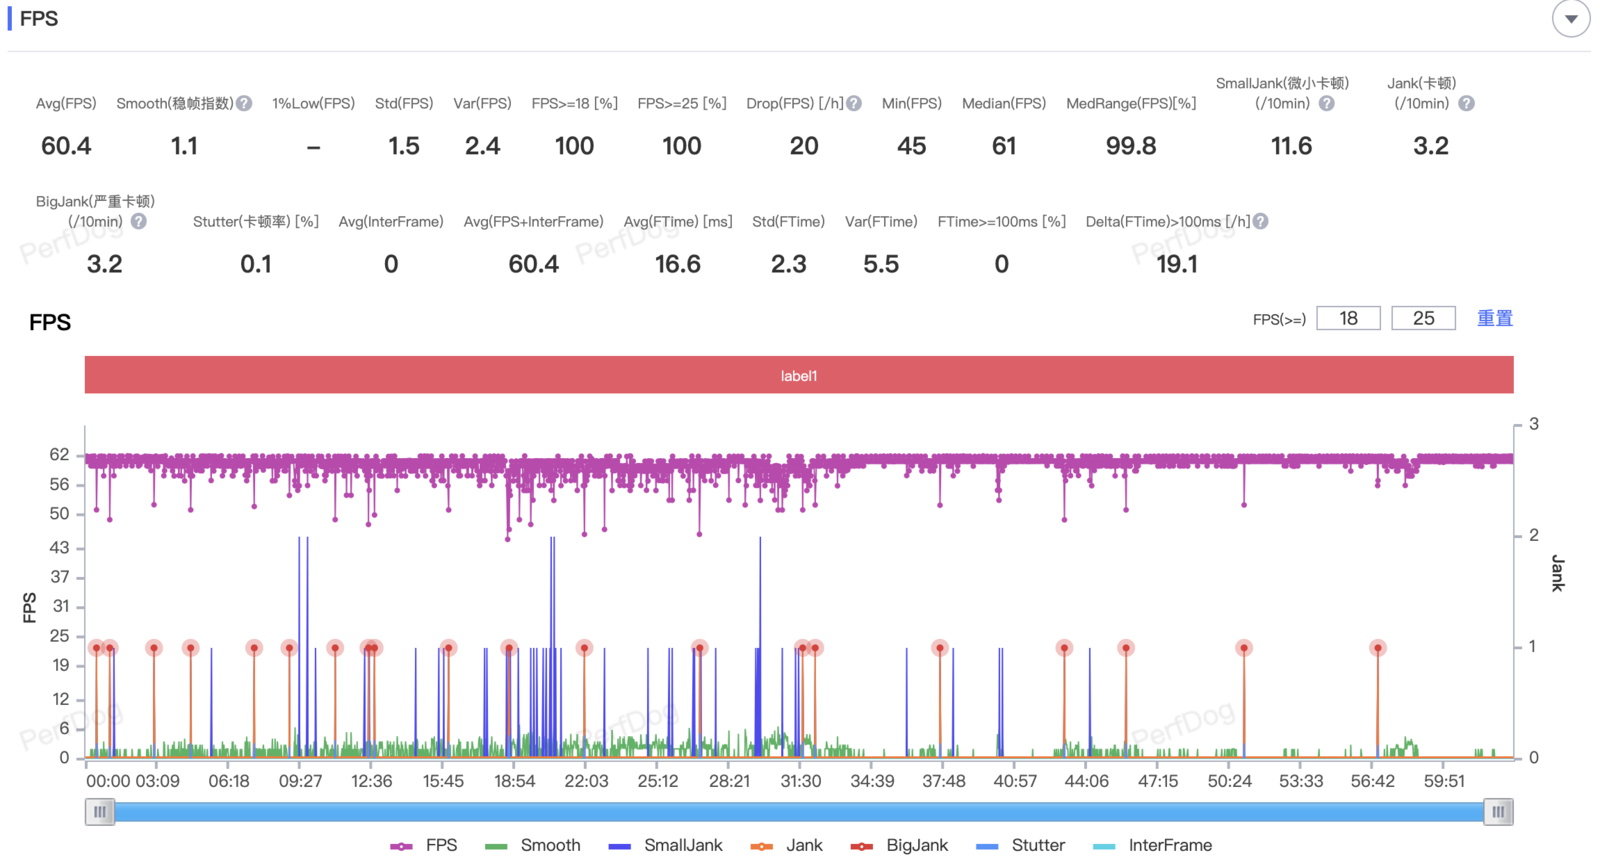This screenshot has width=1600, height=862.
Task: Click the BigJank marker near 03:09
Action: (x=154, y=648)
